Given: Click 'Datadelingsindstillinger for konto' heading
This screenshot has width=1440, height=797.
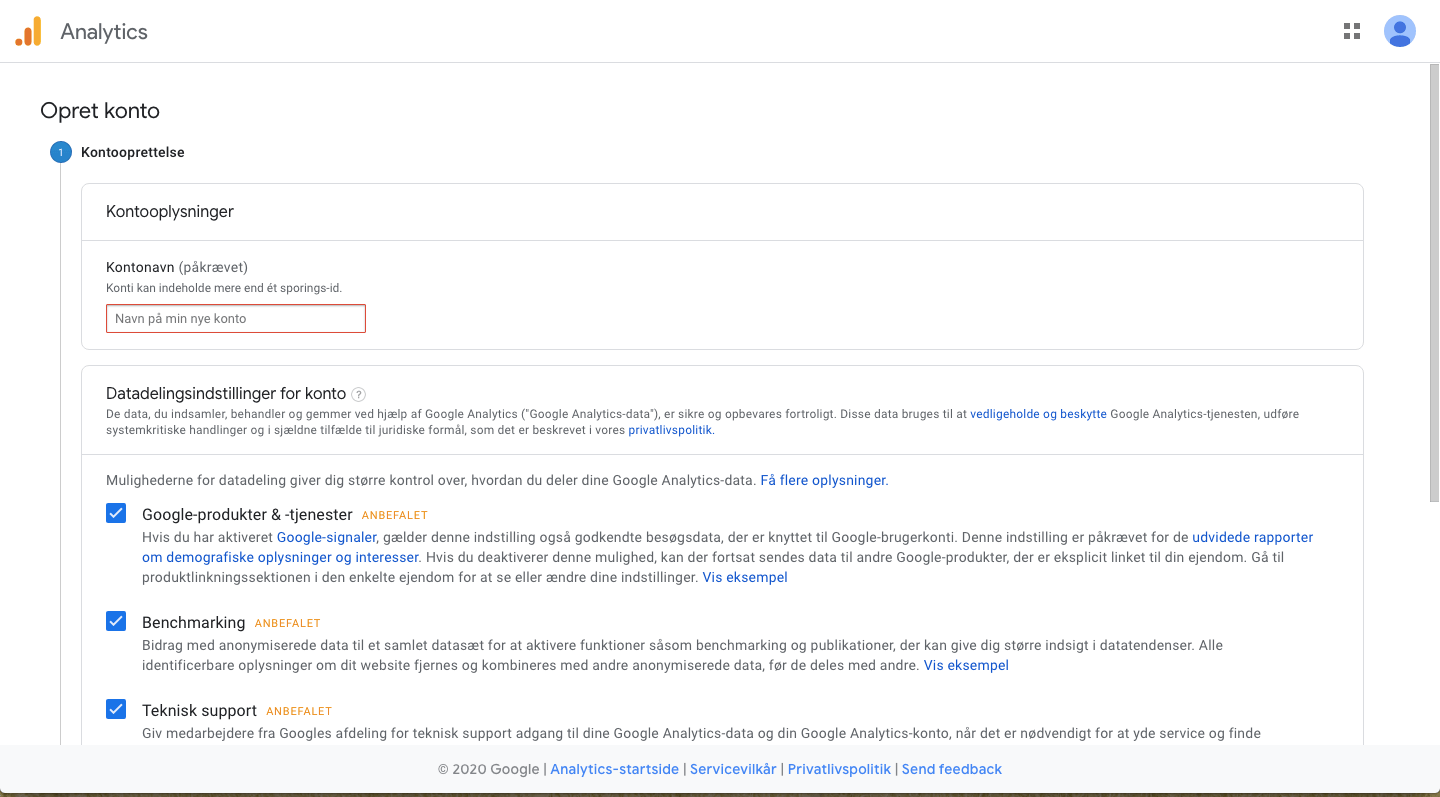Looking at the screenshot, I should click(226, 394).
